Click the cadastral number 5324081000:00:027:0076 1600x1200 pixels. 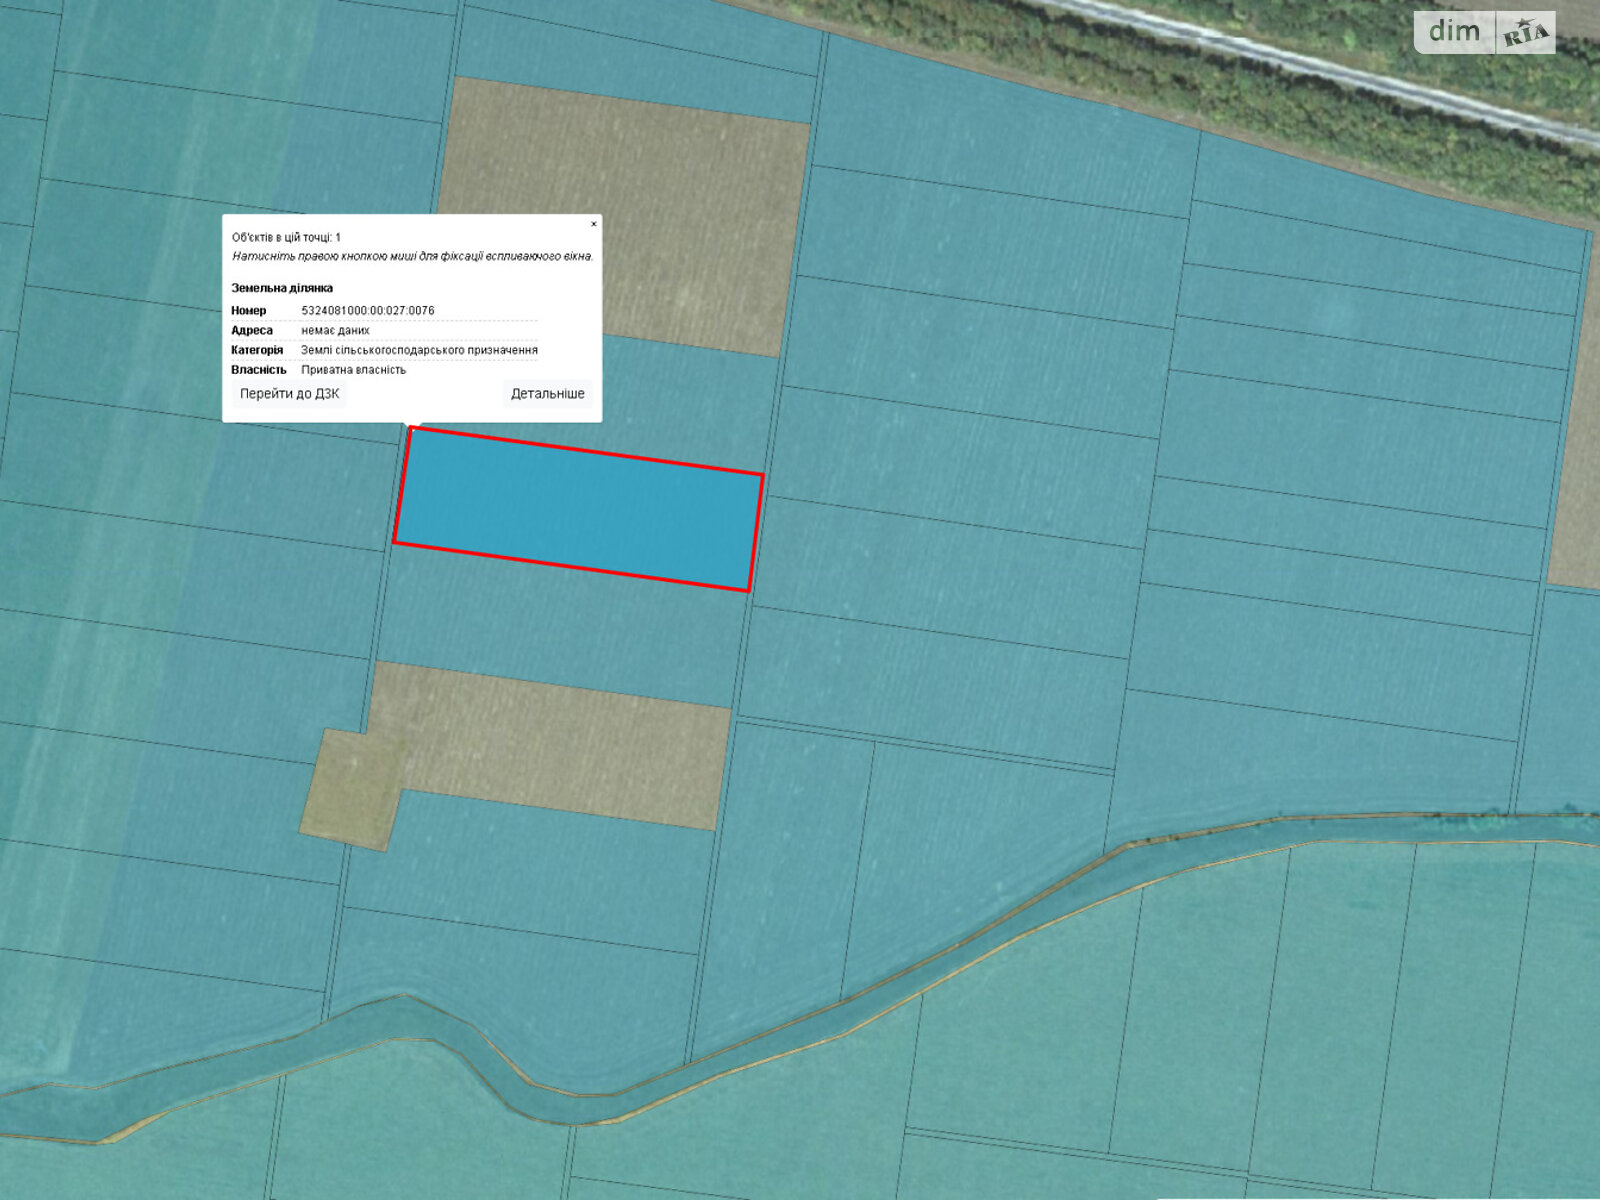(367, 311)
